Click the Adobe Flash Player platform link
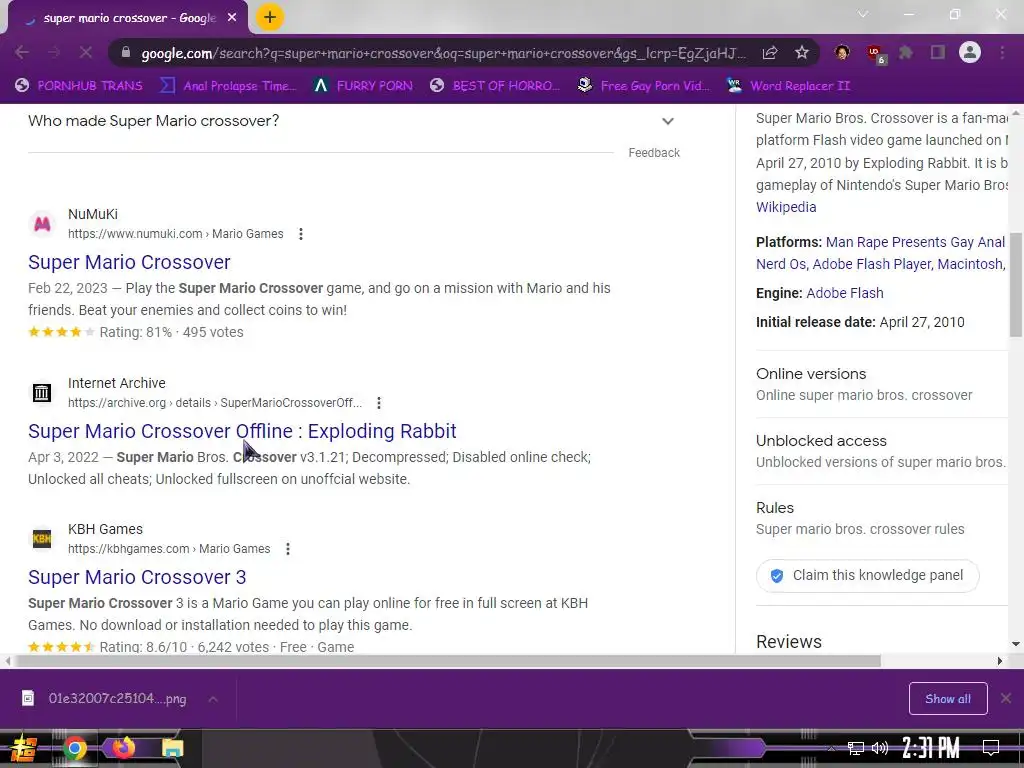1024x768 pixels. point(873,264)
